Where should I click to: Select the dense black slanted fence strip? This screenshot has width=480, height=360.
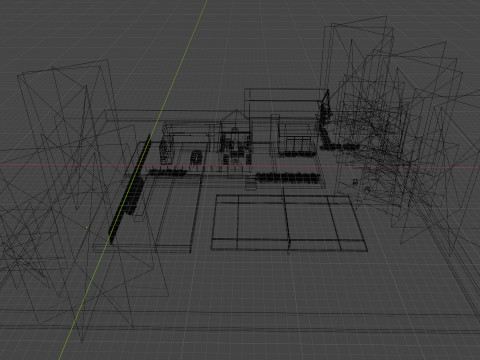pyautogui.click(x=129, y=190)
